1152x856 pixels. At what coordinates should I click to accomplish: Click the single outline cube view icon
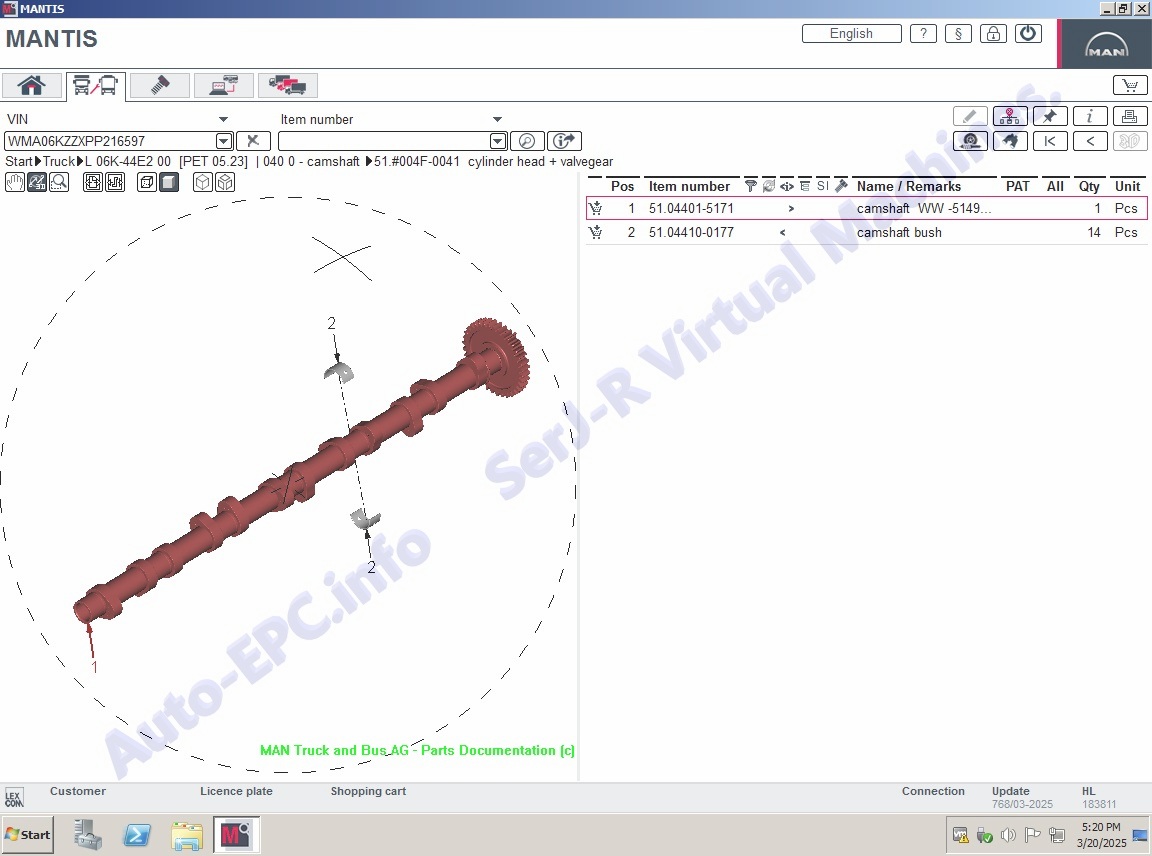(x=202, y=182)
